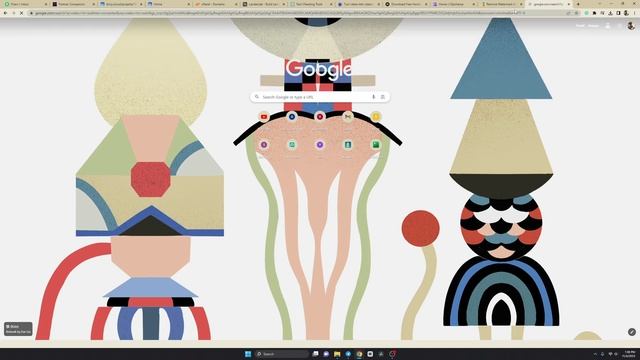Image resolution: width=640 pixels, height=360 pixels.
Task: Open the Chrome three-dot menu
Action: [634, 13]
